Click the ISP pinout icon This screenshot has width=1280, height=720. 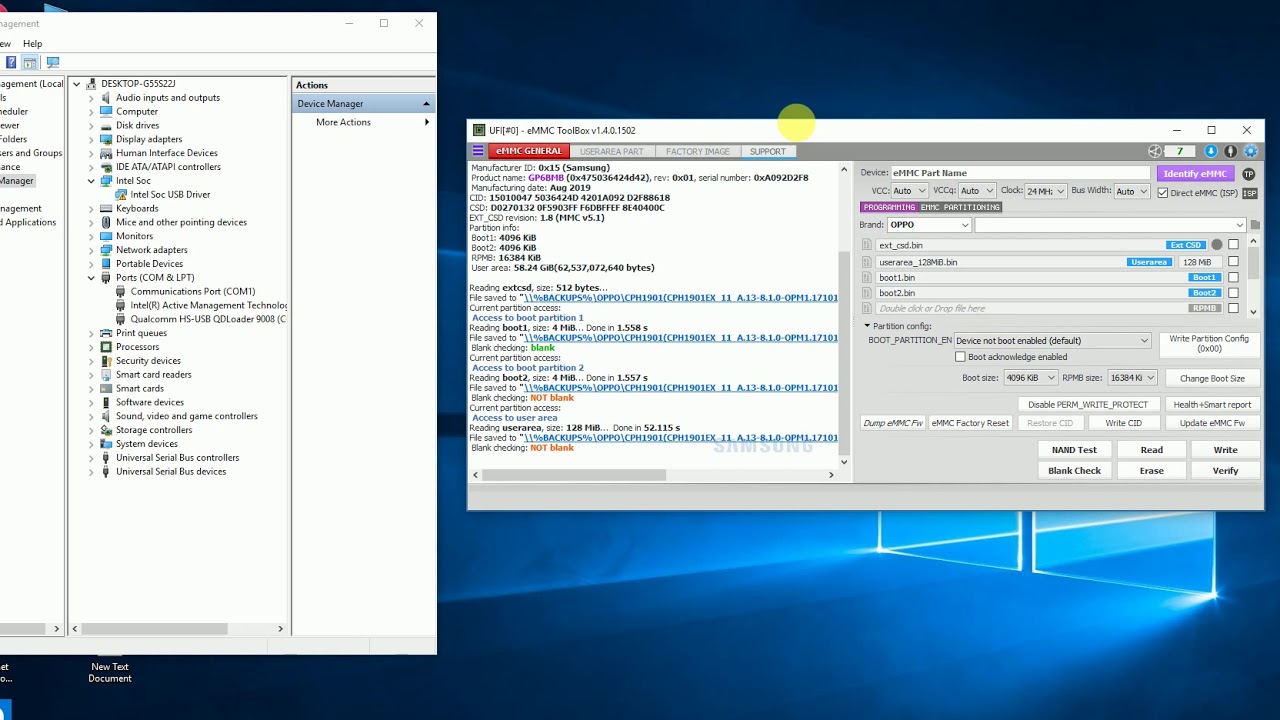1250,193
